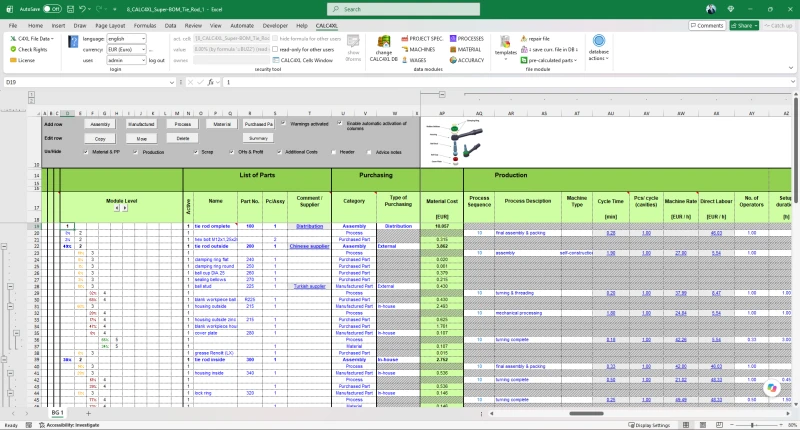Image resolution: width=800 pixels, height=430 pixels.
Task: Open pre-calculated parts dropdown
Action: click(x=549, y=60)
